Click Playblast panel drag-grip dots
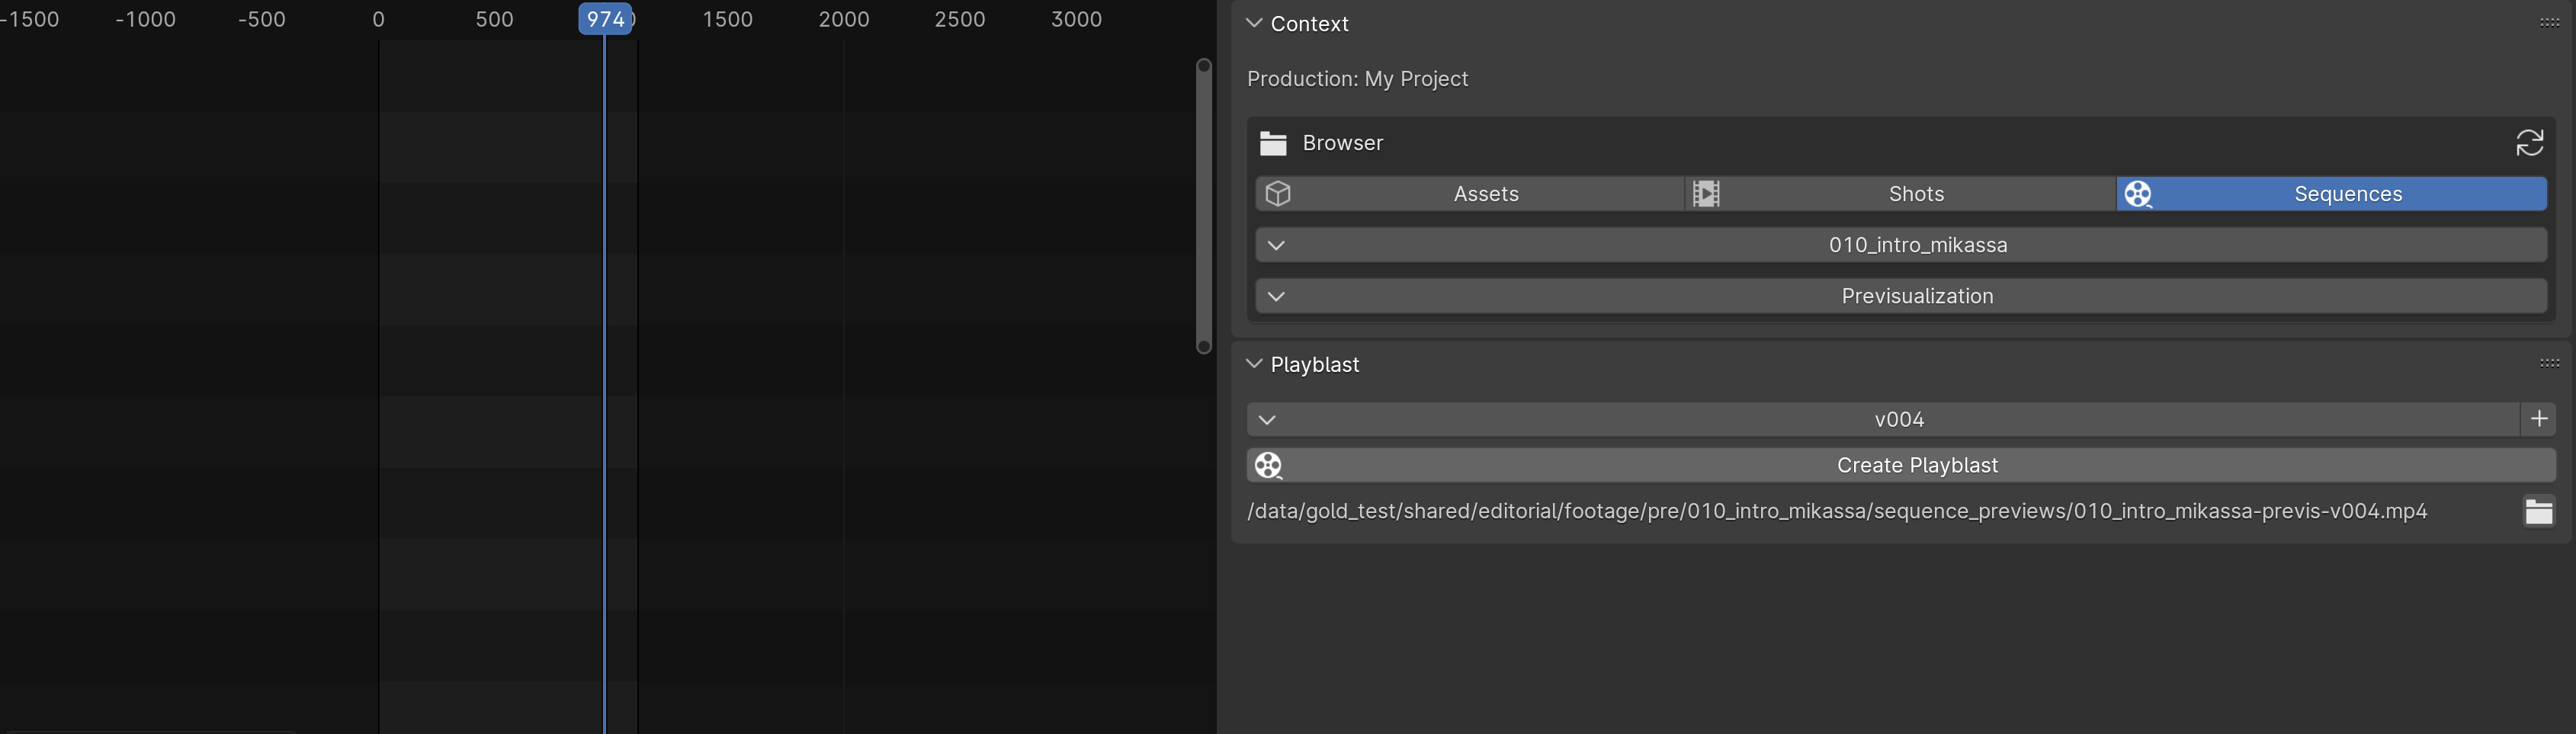The height and width of the screenshot is (734, 2576). coord(2549,363)
